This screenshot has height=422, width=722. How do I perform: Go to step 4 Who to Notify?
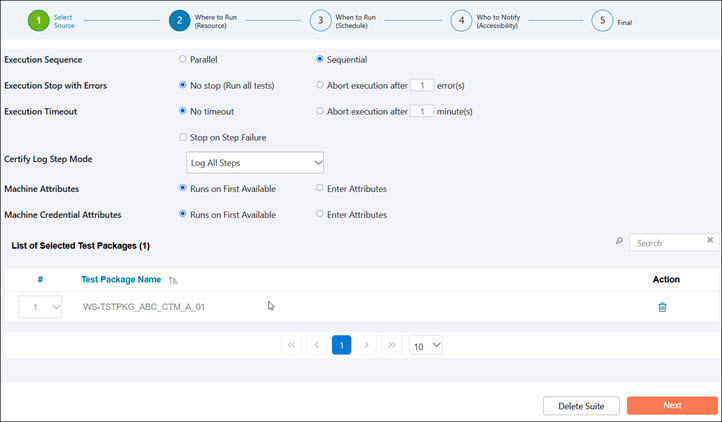click(x=461, y=20)
